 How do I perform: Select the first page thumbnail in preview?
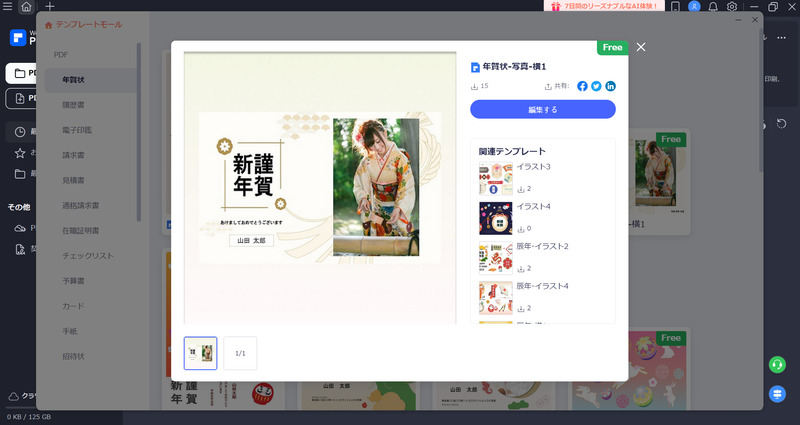pyautogui.click(x=201, y=353)
